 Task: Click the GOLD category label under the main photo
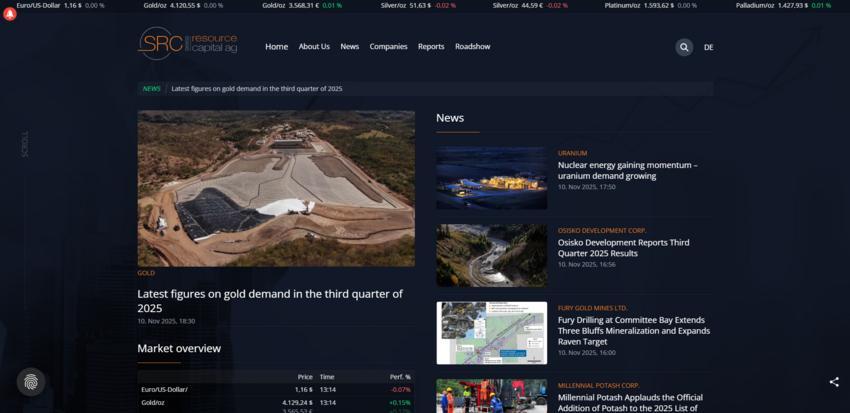point(146,273)
